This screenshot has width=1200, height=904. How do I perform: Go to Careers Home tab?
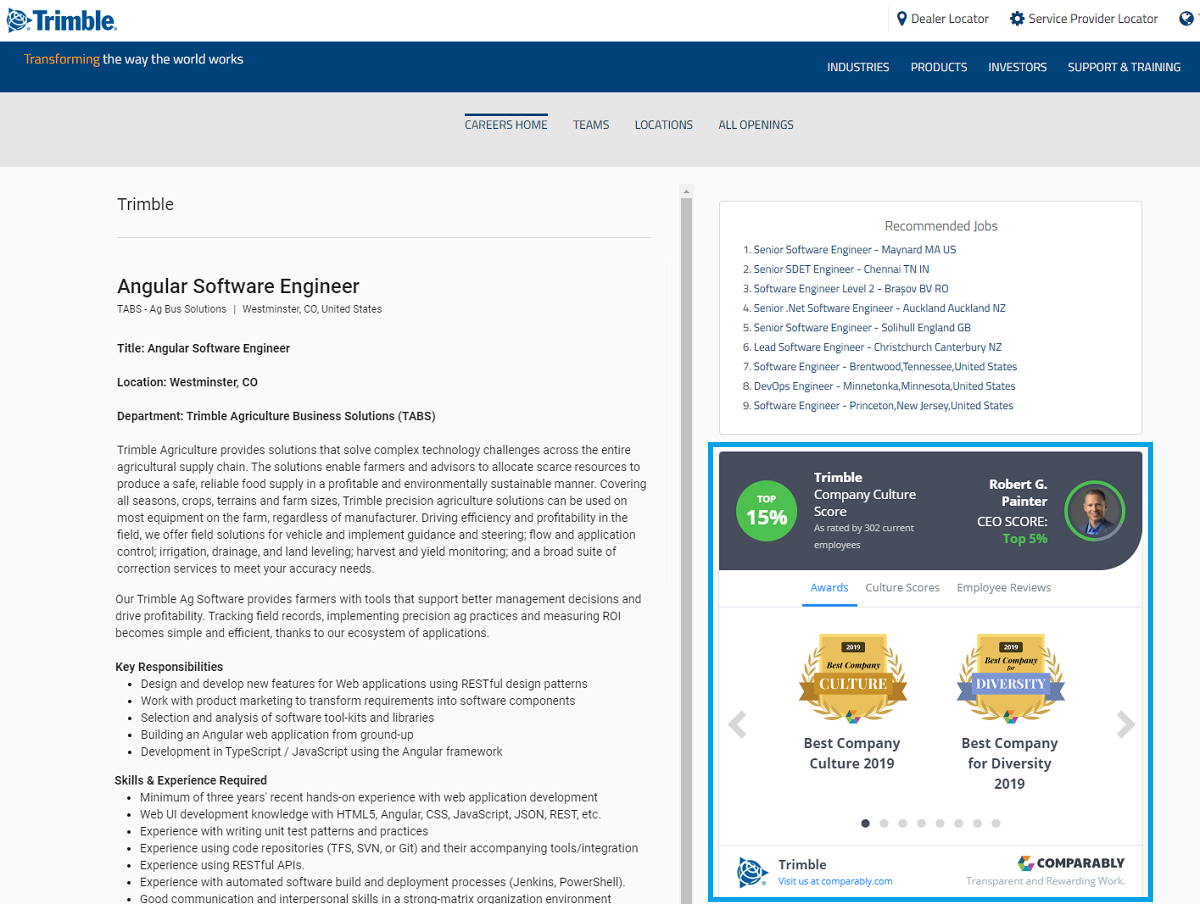tap(506, 125)
